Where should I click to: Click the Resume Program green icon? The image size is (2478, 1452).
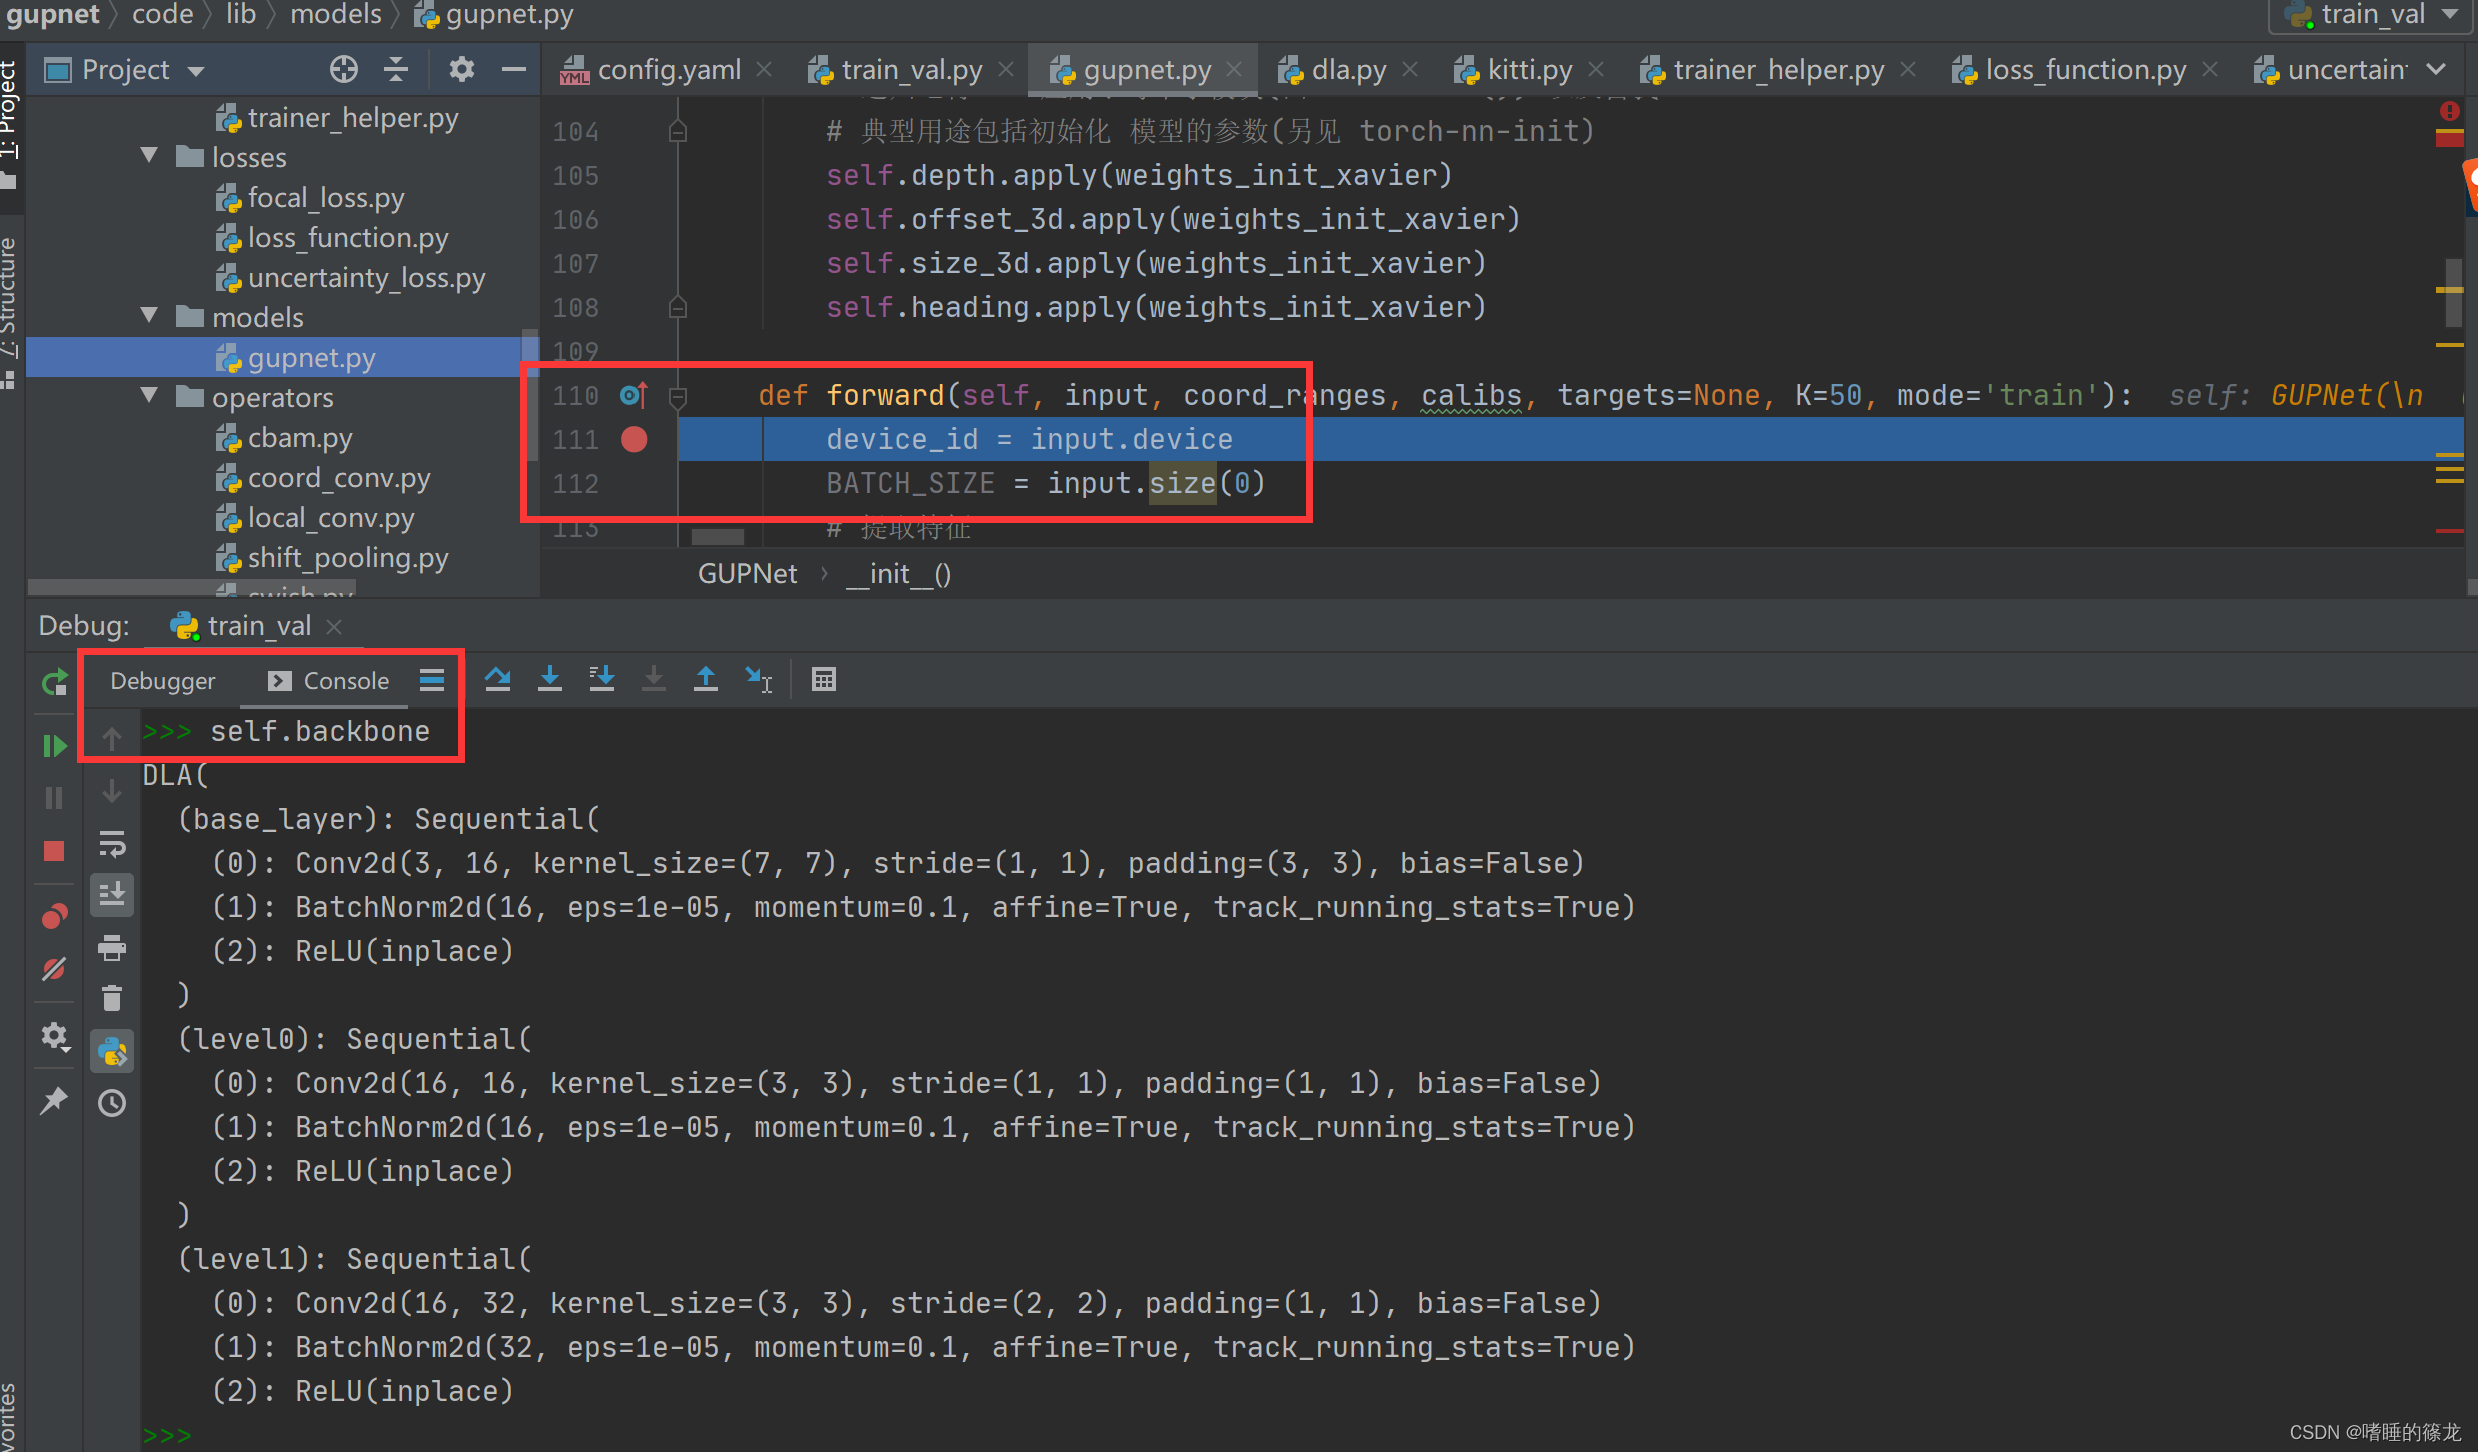coord(54,746)
